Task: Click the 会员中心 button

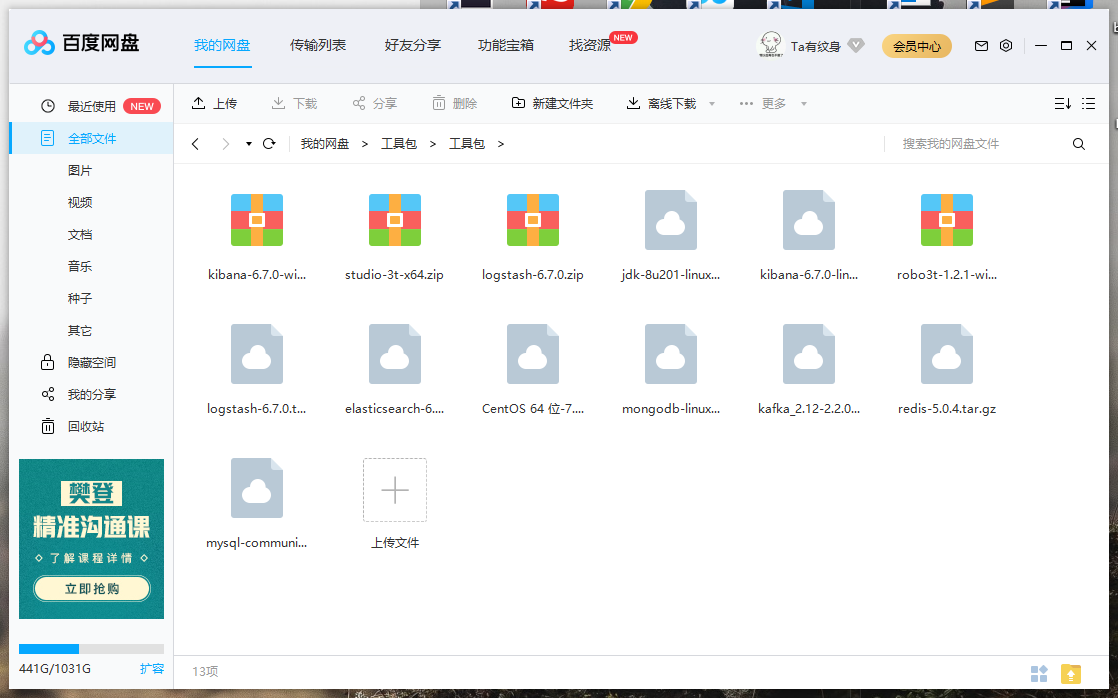Action: [916, 46]
